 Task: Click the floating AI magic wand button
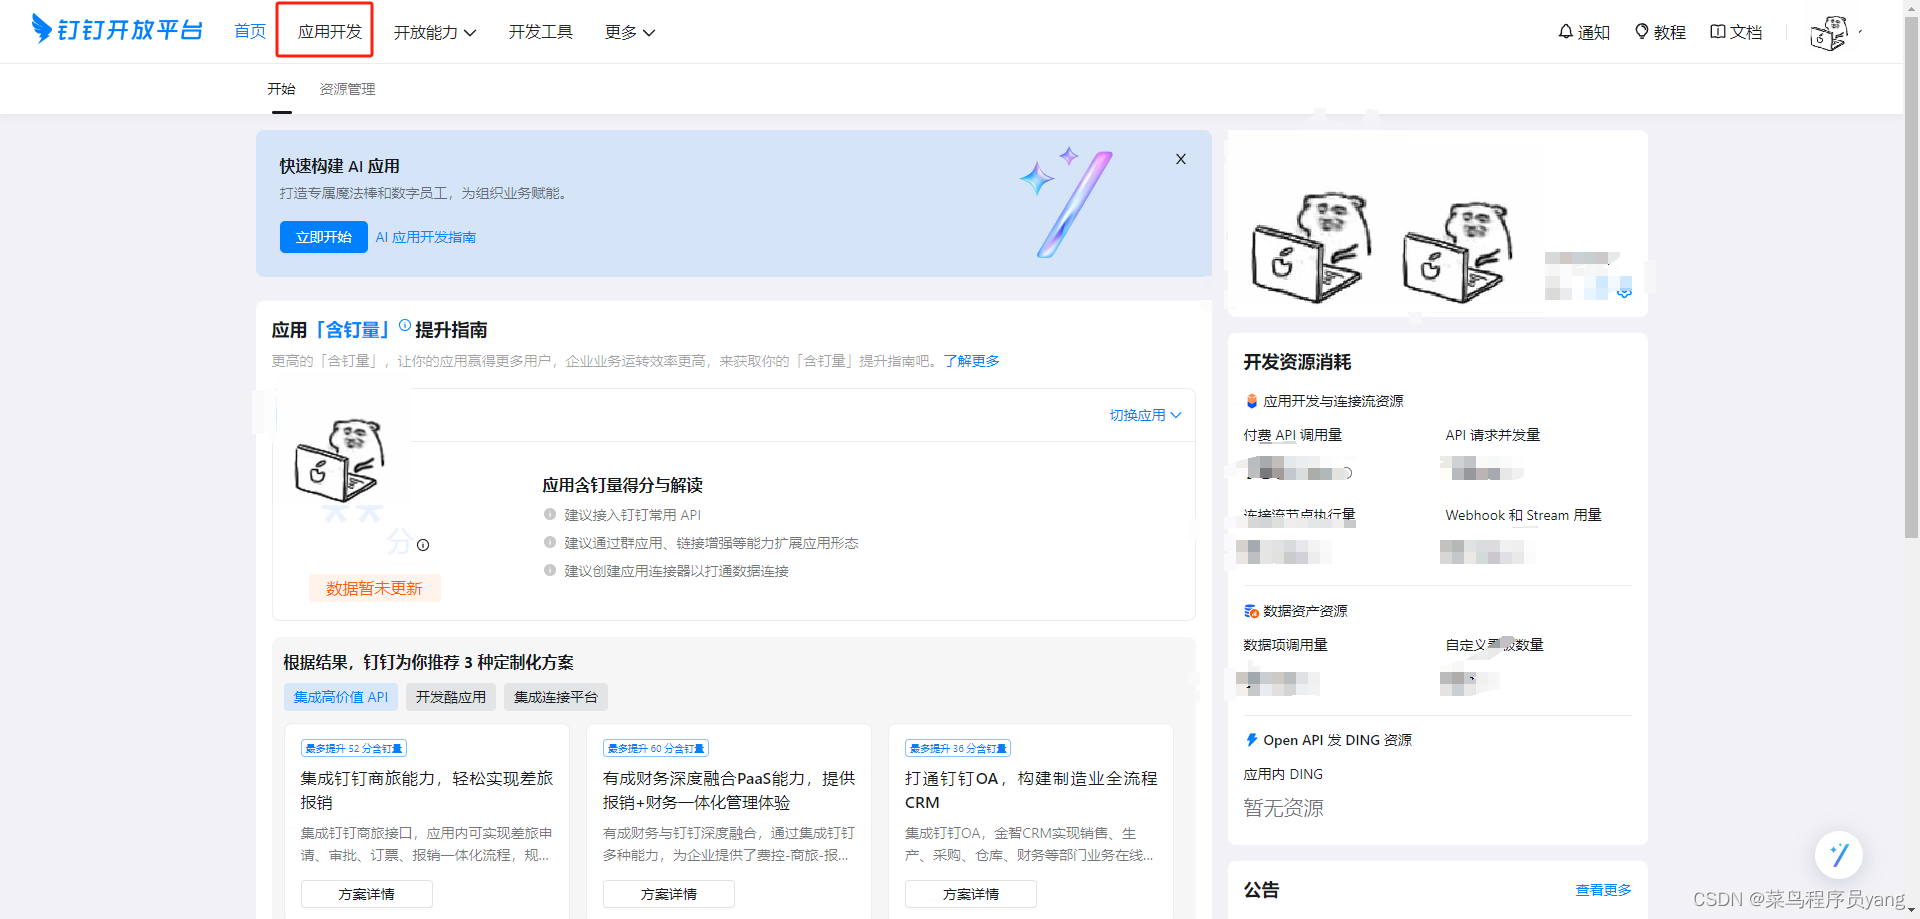coord(1839,855)
